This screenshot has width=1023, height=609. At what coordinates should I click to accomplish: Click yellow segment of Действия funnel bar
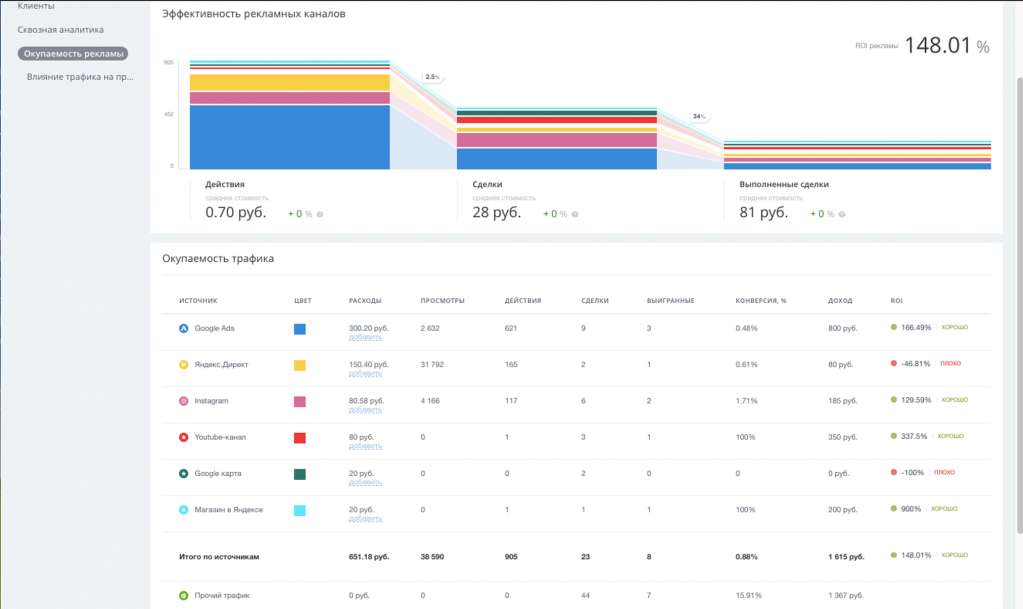point(290,82)
